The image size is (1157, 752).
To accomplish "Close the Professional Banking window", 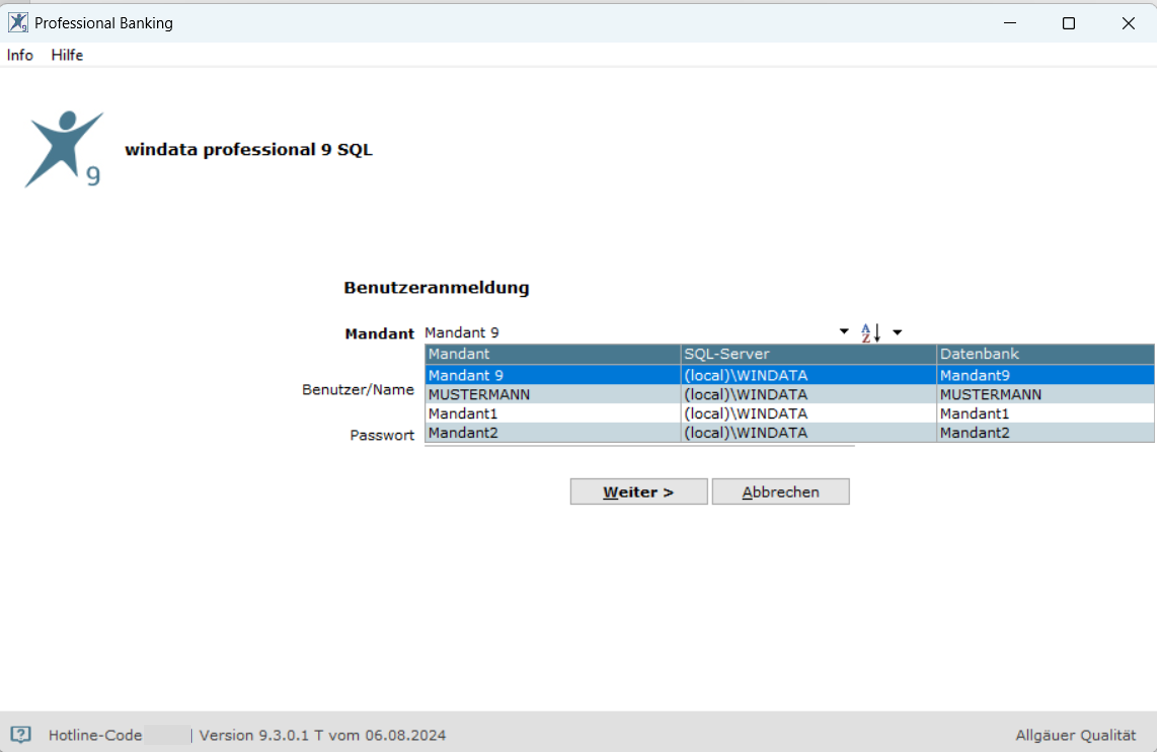I will click(1128, 23).
